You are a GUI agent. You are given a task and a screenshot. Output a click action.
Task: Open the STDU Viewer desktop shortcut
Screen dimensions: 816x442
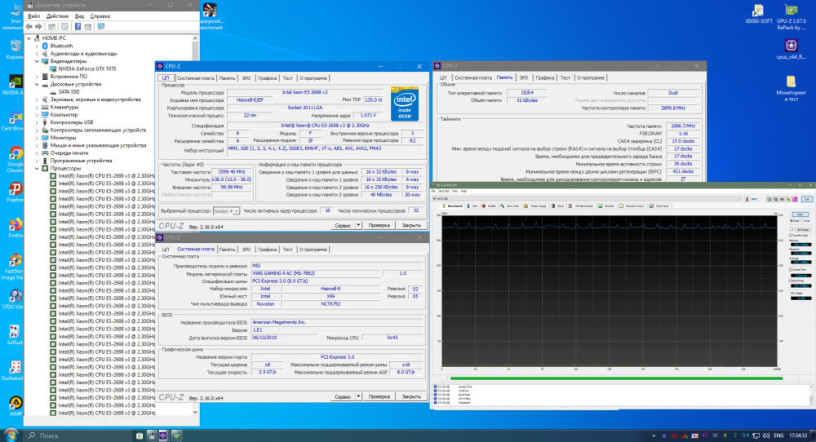(15, 299)
